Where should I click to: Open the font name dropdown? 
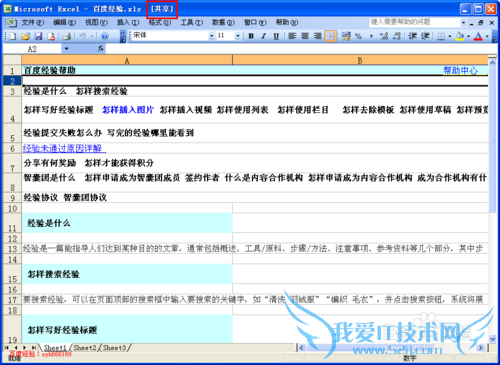[211, 36]
